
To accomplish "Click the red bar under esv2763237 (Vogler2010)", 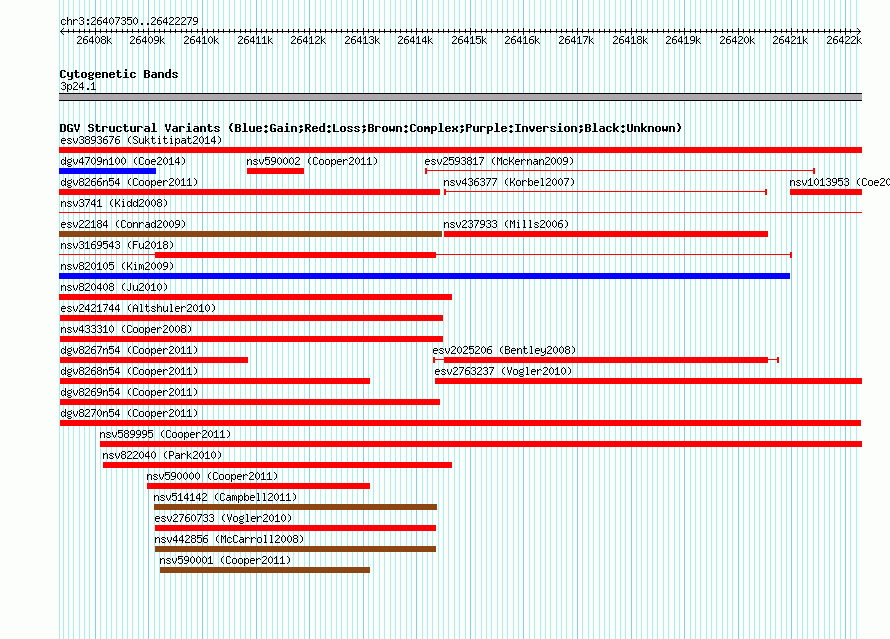I will point(648,381).
